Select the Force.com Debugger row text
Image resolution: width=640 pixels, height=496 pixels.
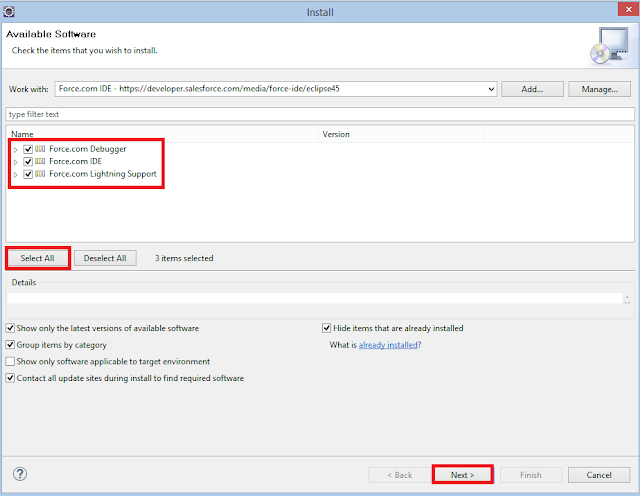(x=87, y=149)
